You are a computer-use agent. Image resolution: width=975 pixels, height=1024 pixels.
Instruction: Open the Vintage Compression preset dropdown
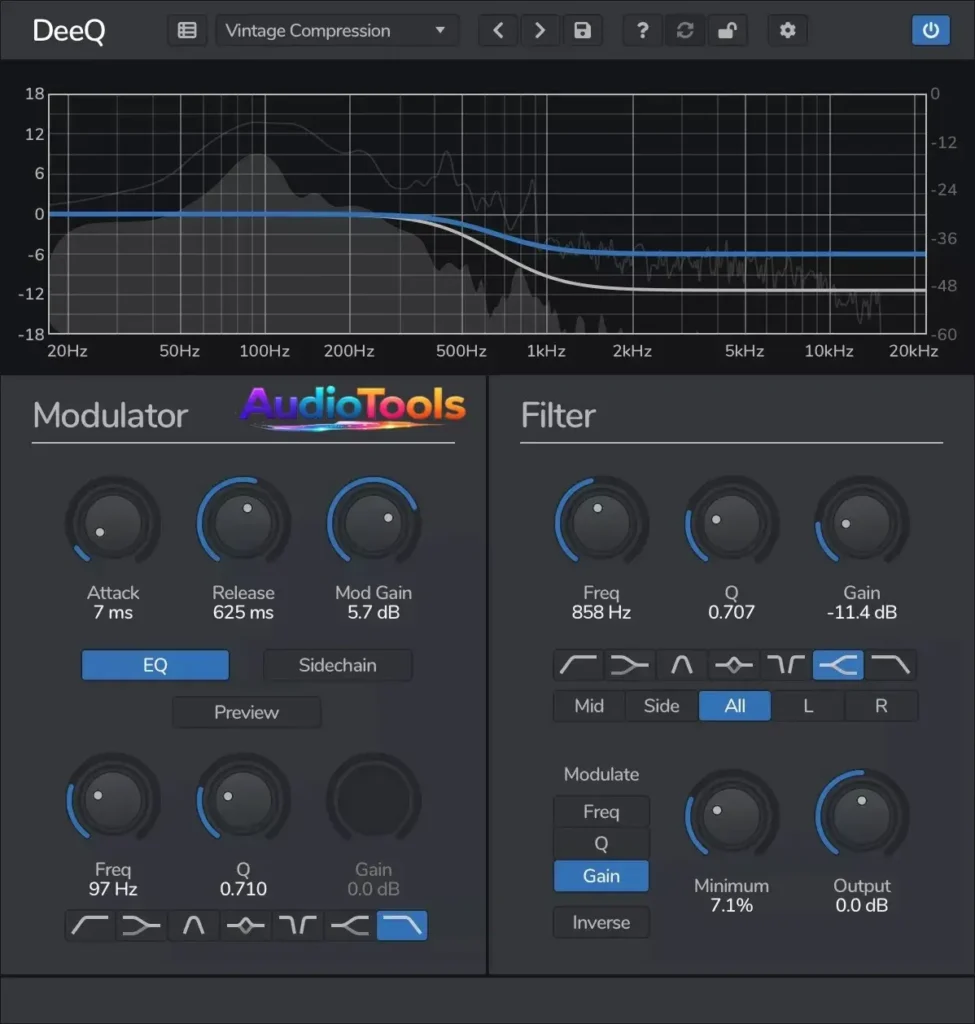[337, 30]
